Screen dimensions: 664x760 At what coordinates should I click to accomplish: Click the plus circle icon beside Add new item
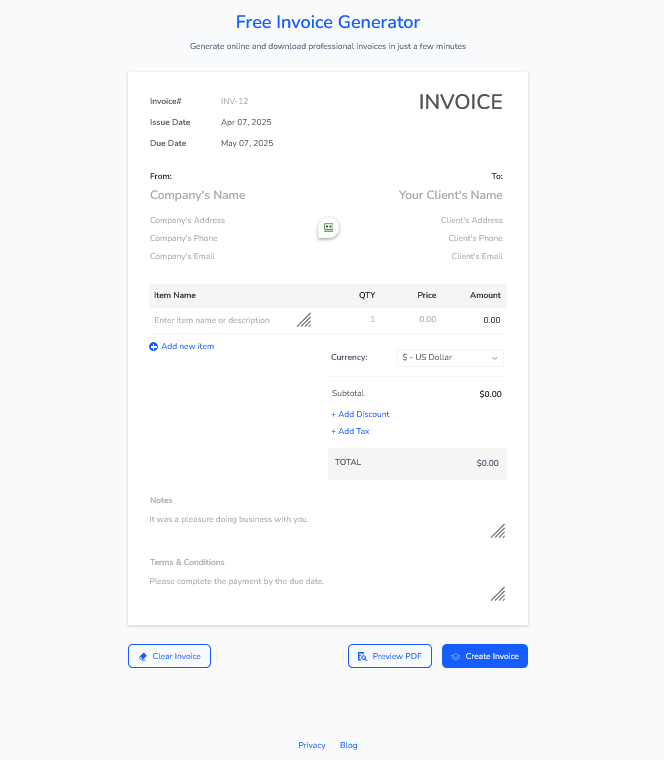tap(153, 347)
